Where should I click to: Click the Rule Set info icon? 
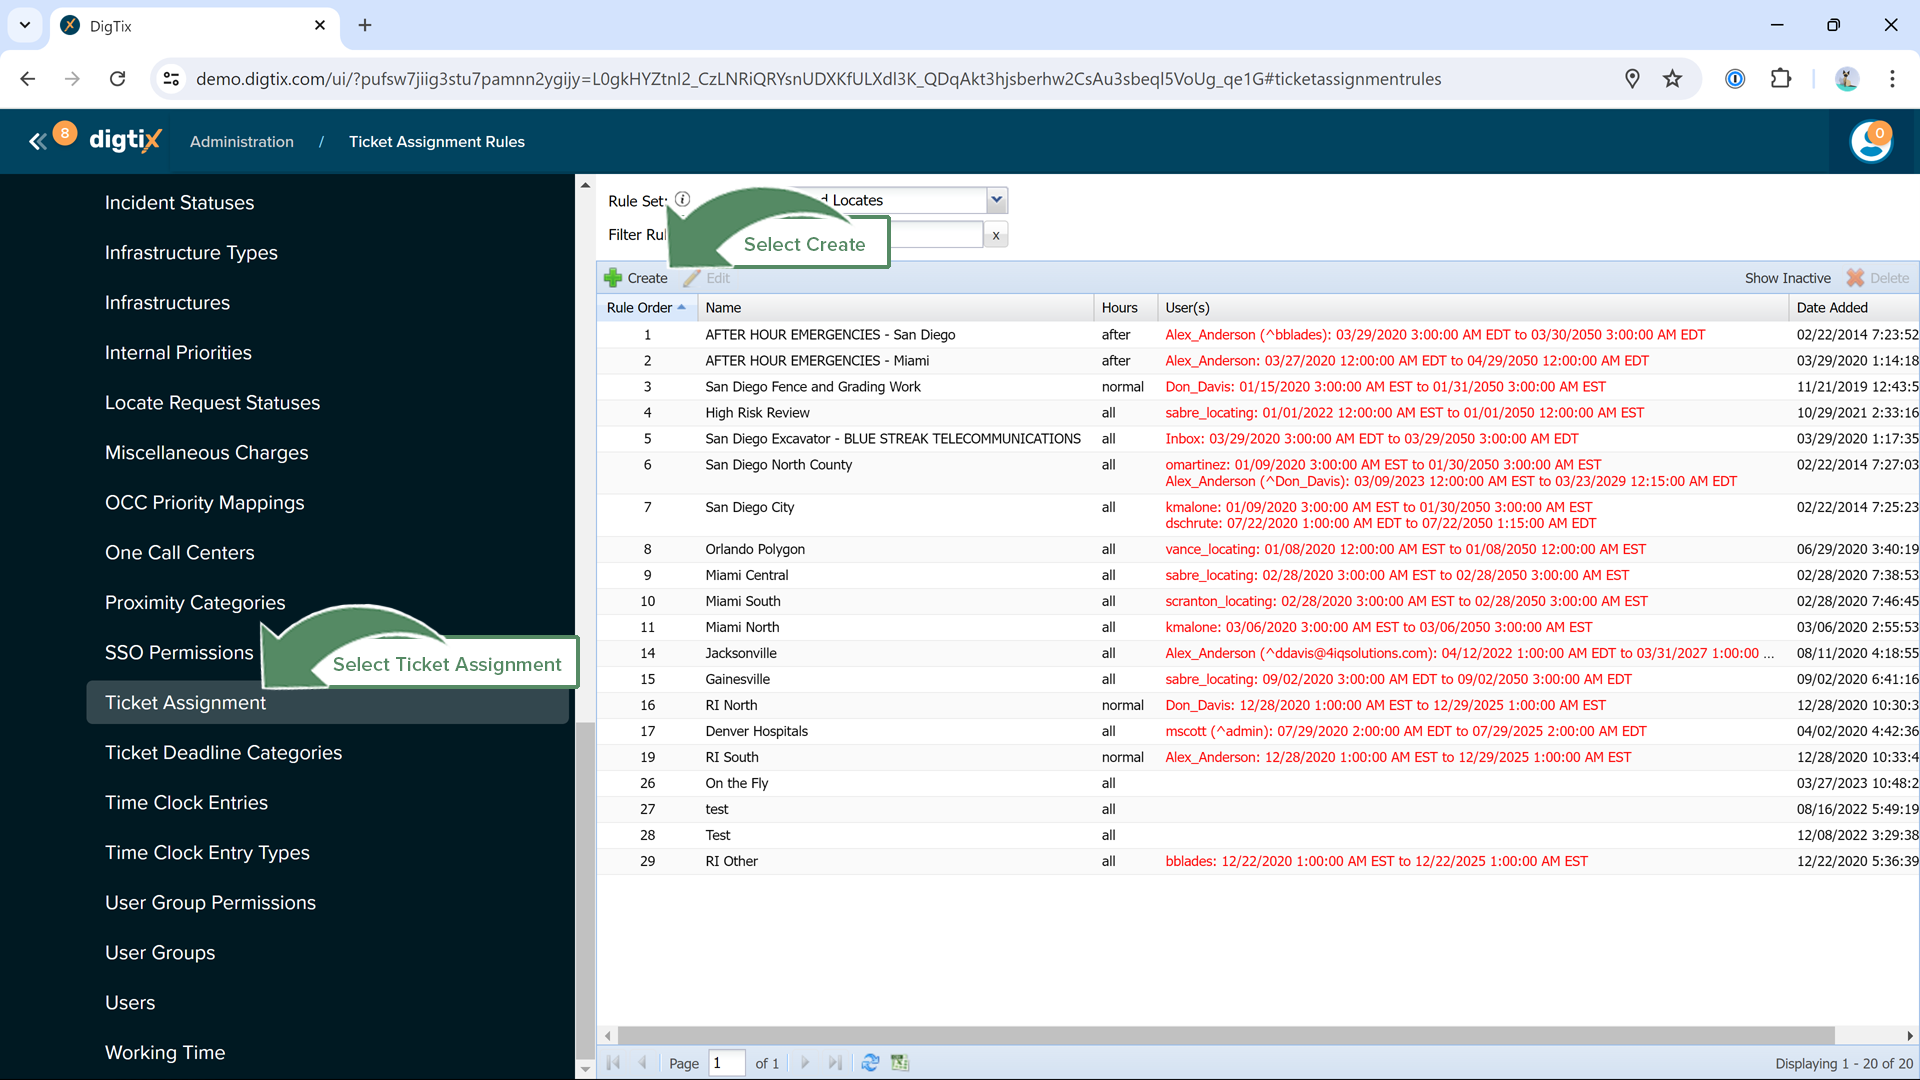[x=682, y=199]
